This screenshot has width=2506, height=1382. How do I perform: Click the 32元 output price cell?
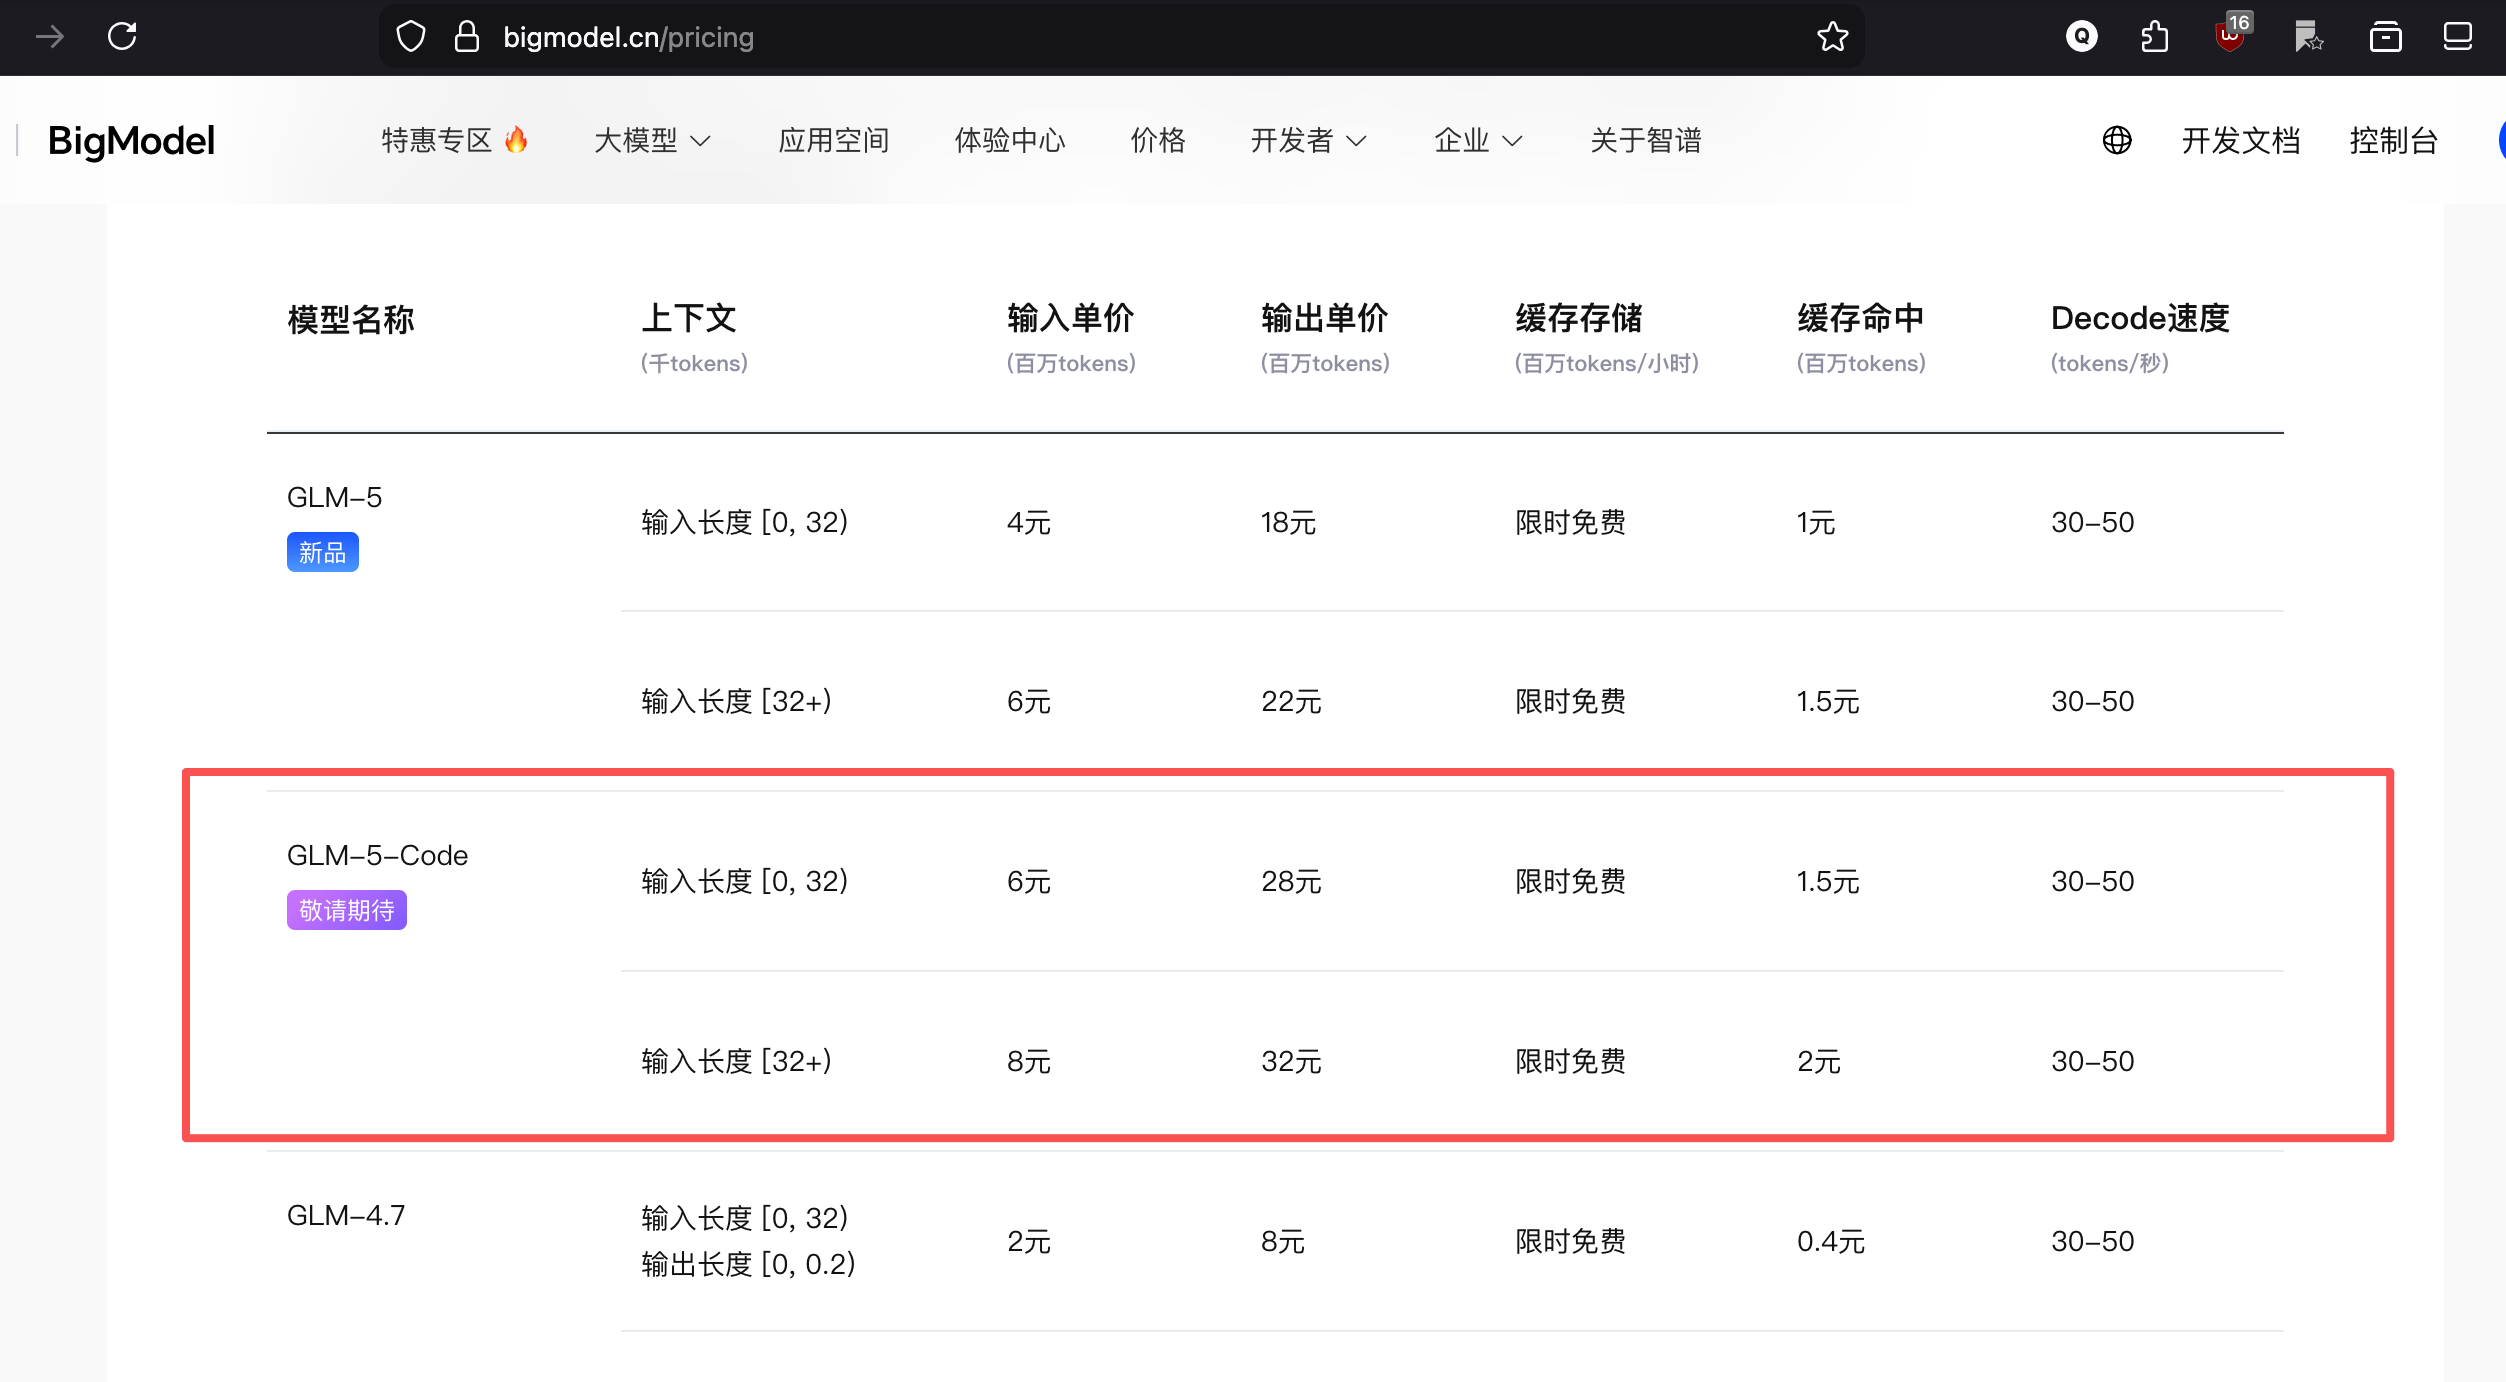[x=1291, y=1061]
